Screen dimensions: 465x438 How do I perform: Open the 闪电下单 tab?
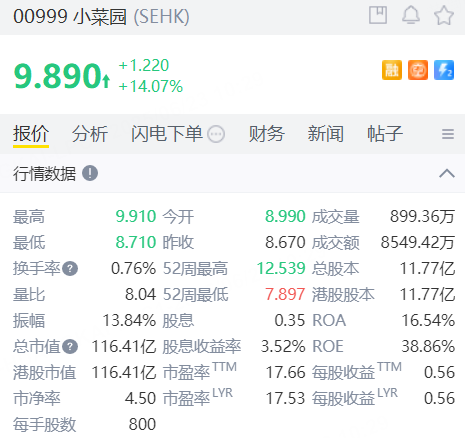[x=167, y=134]
